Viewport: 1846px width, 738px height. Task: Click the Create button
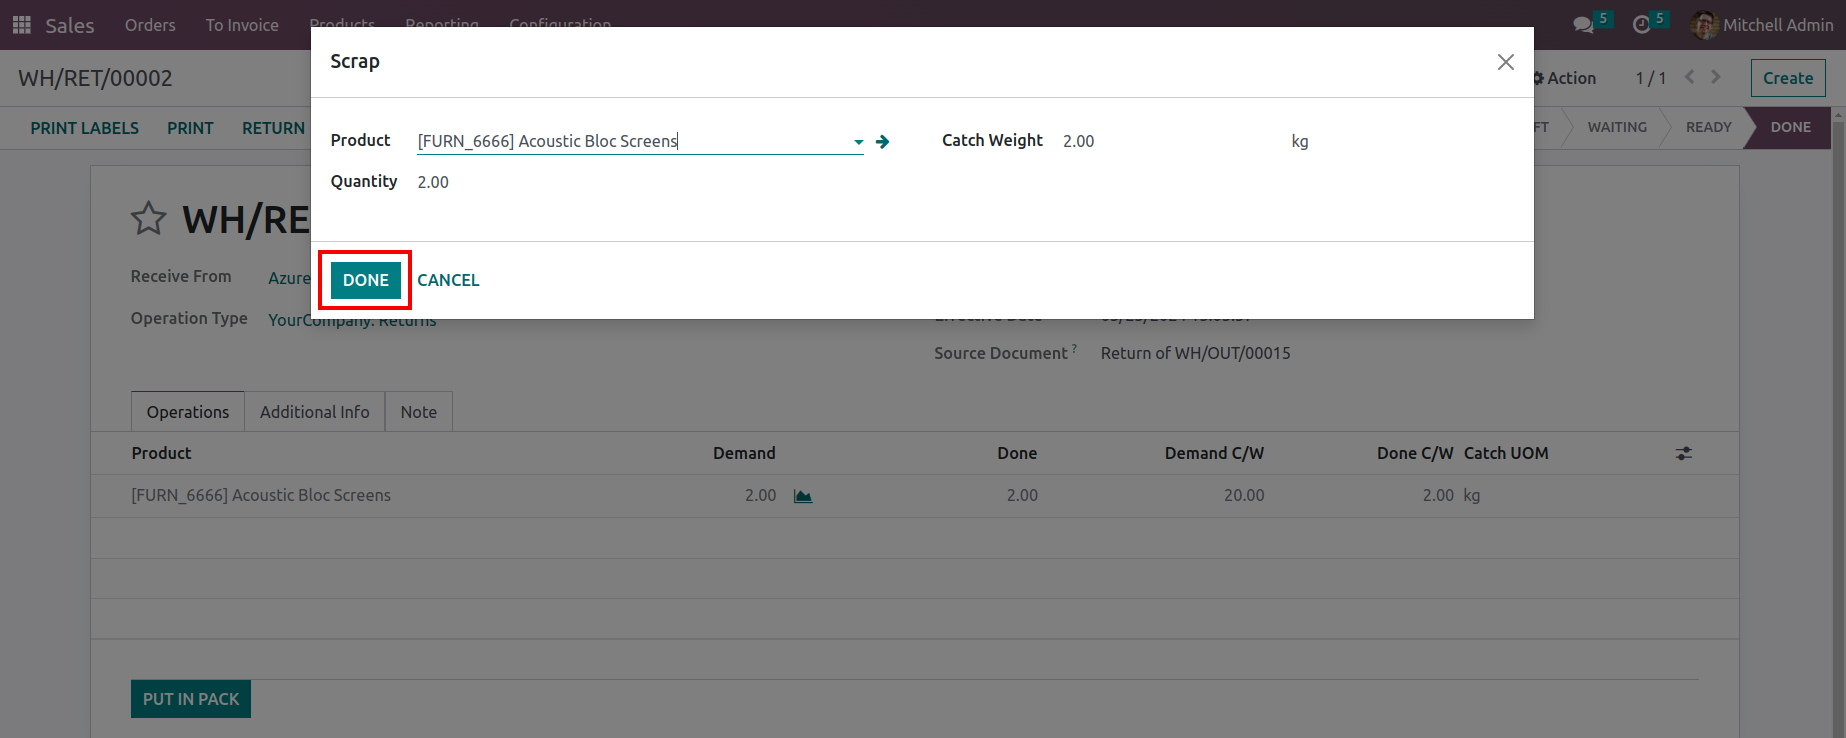click(1788, 78)
